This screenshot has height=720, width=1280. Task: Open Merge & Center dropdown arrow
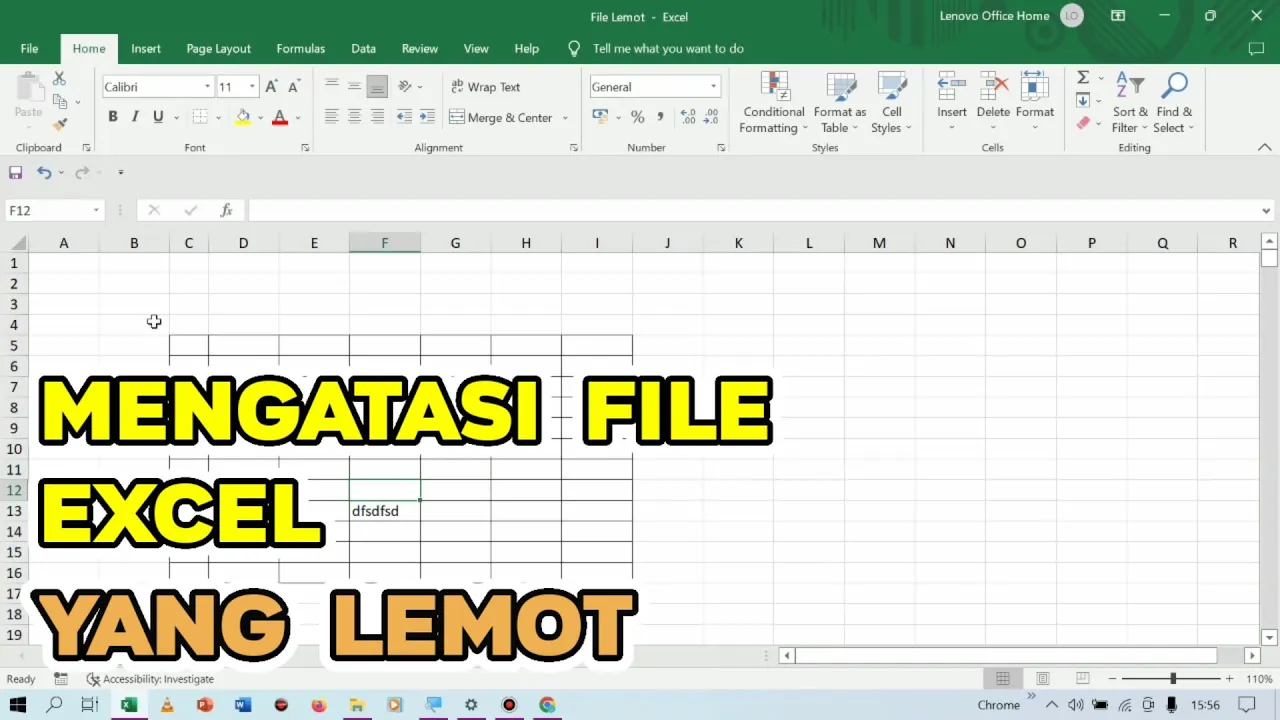point(565,118)
